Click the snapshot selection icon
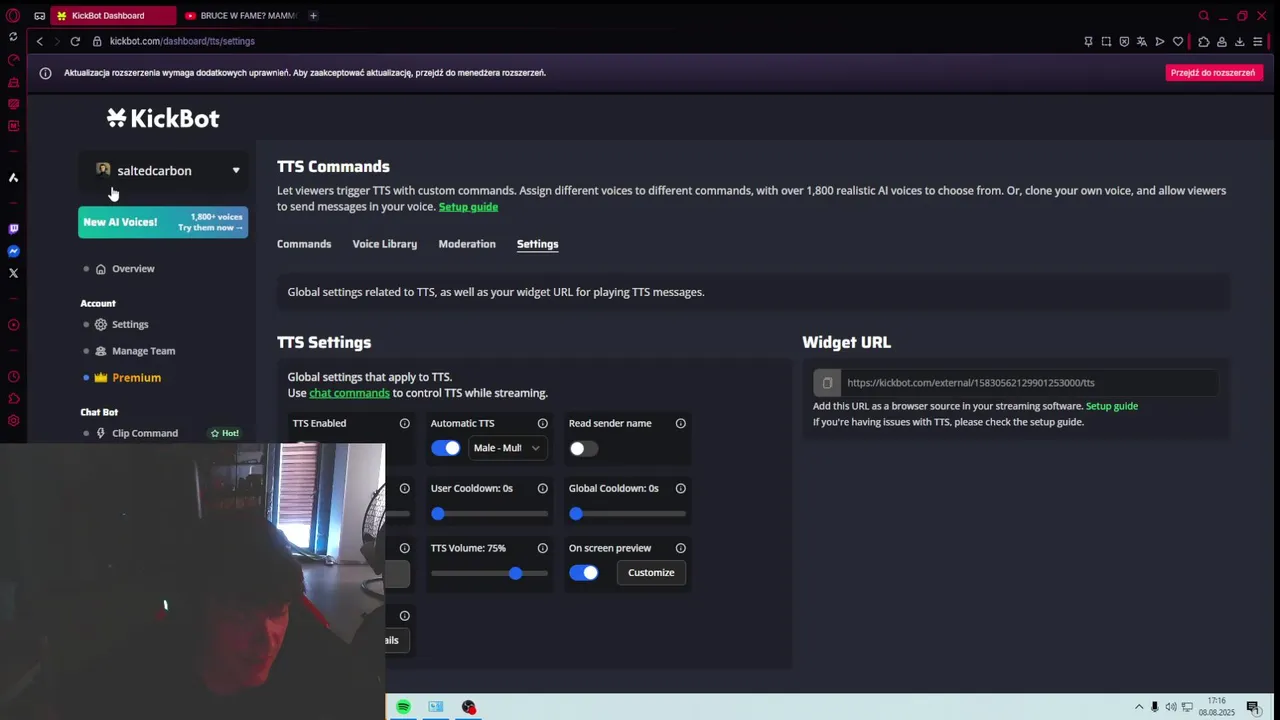This screenshot has width=1280, height=720. [x=1106, y=41]
